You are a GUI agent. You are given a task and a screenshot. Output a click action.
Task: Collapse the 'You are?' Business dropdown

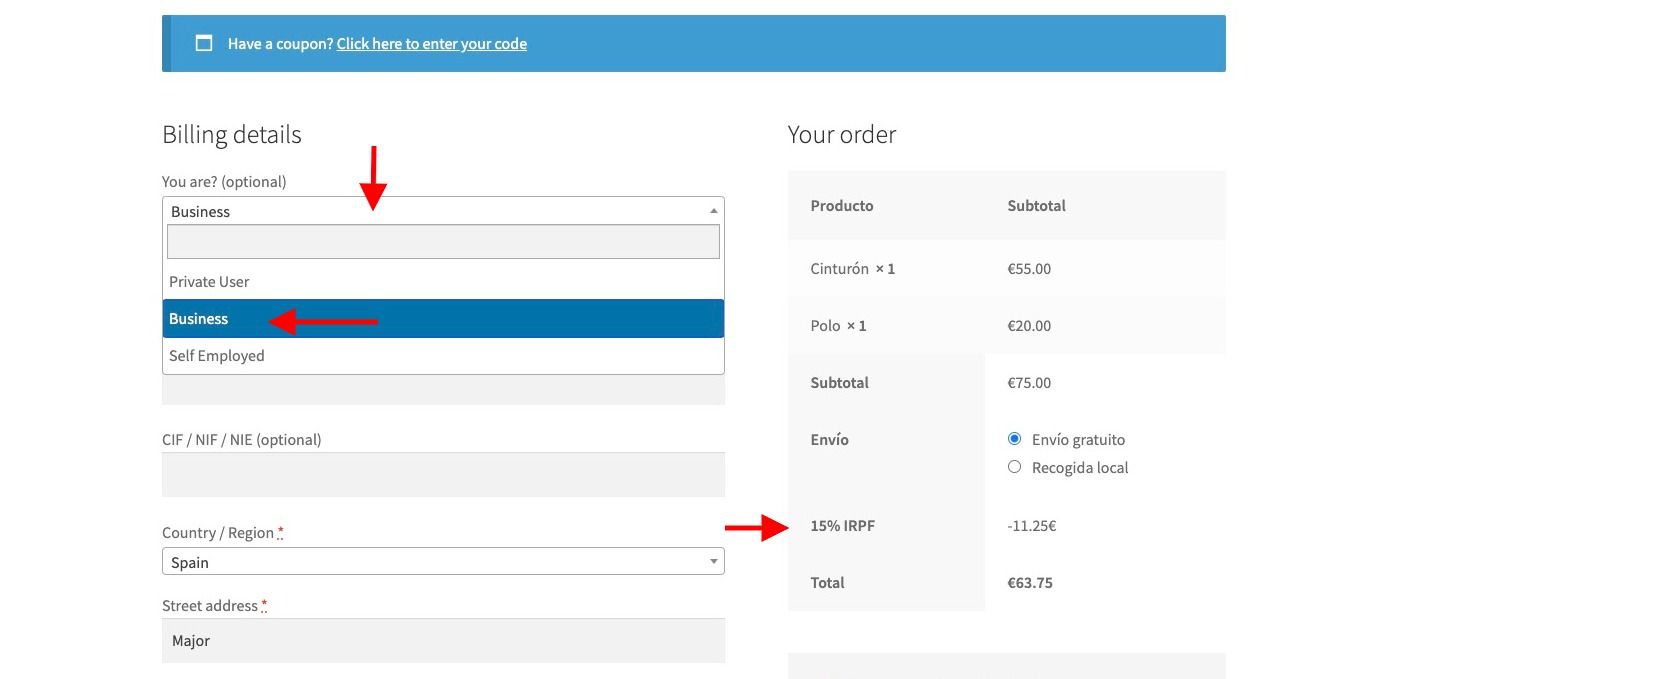point(443,211)
